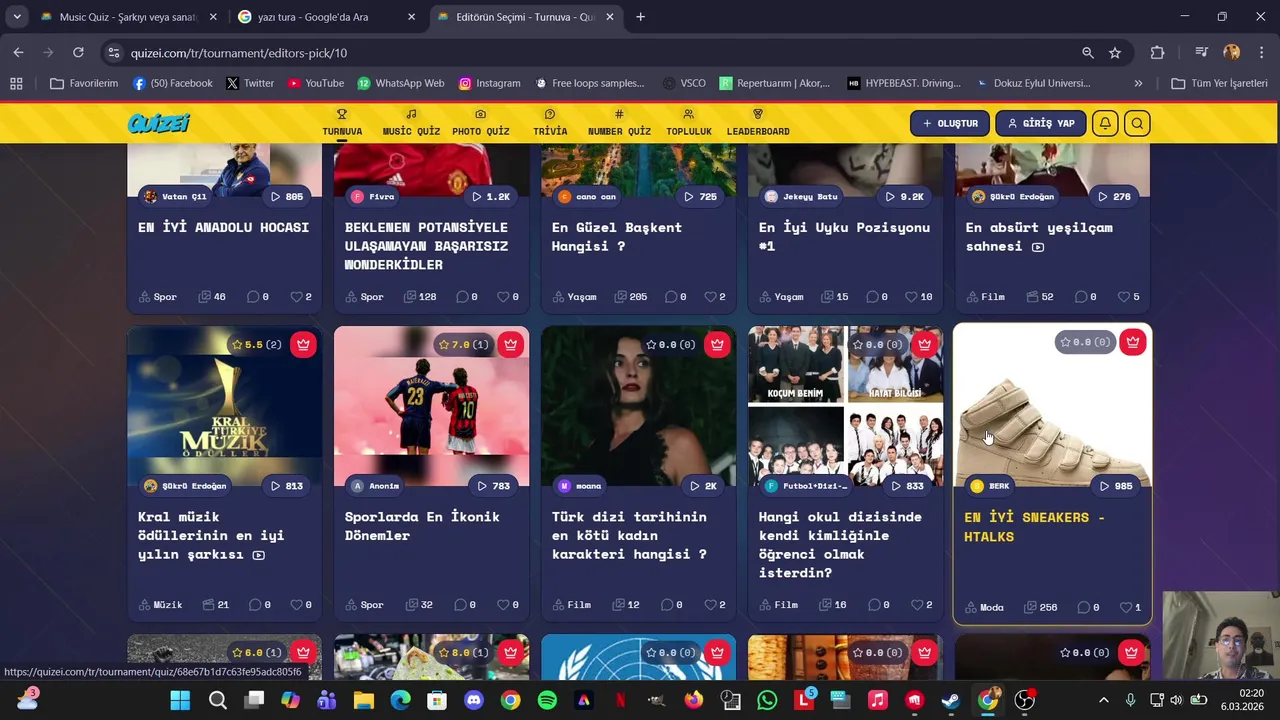
Task: Open the browser apps grid icon
Action: [16, 83]
